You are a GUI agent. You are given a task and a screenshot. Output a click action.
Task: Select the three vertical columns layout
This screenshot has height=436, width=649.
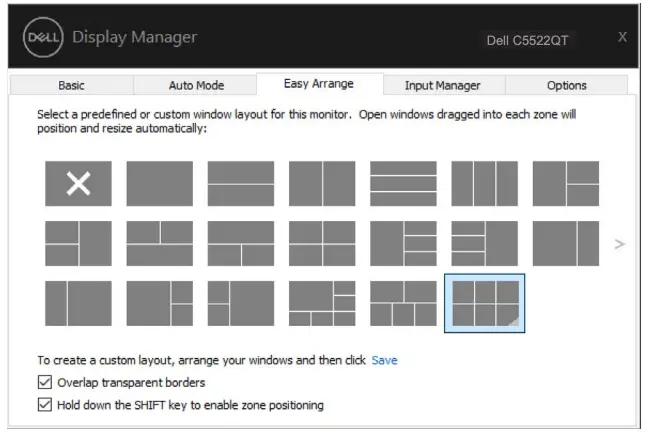pyautogui.click(x=484, y=184)
